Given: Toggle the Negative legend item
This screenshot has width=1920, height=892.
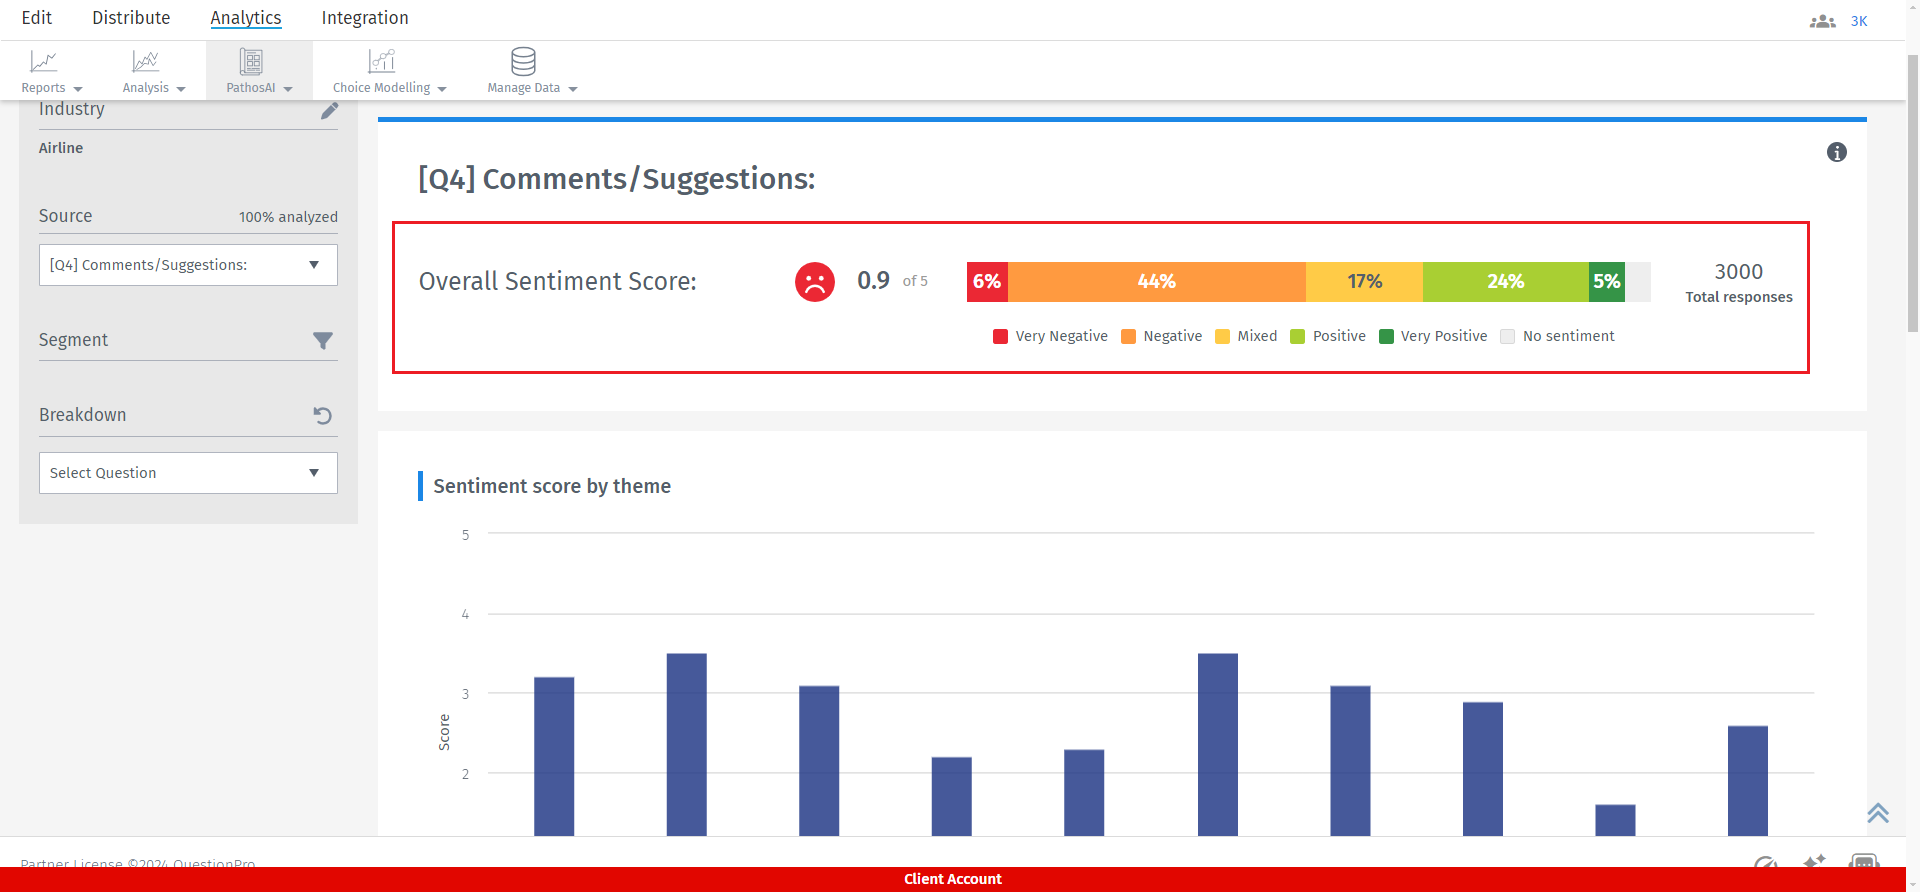Looking at the screenshot, I should (1162, 336).
